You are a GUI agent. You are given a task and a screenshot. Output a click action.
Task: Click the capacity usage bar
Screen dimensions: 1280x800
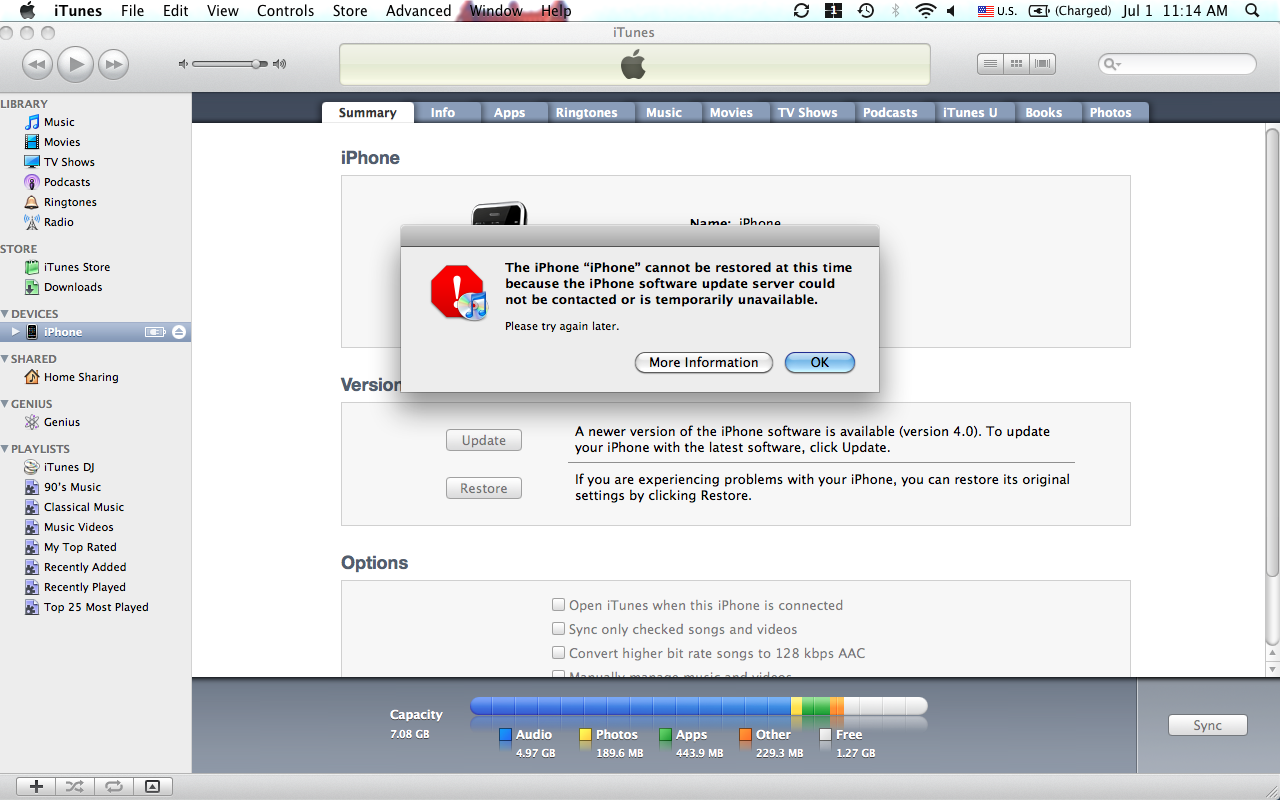point(699,706)
